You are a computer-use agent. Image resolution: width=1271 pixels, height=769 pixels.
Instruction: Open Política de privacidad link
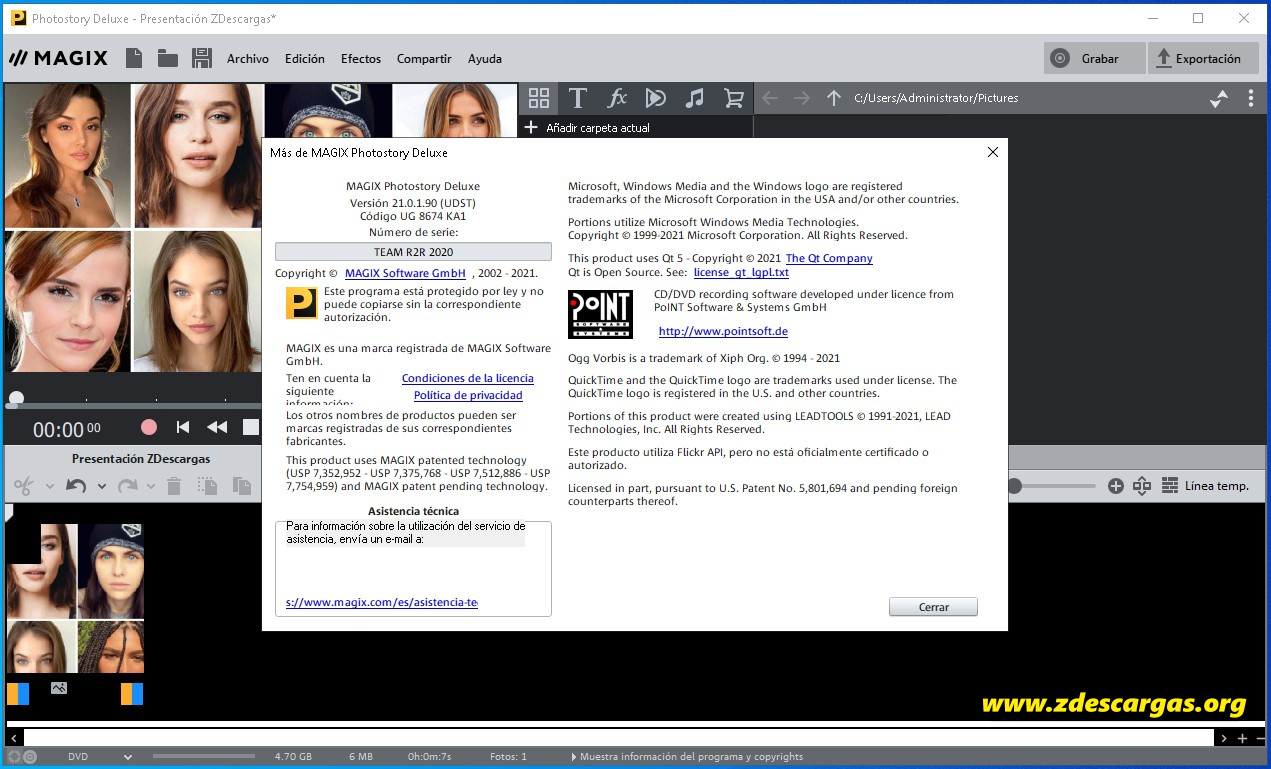pyautogui.click(x=468, y=395)
